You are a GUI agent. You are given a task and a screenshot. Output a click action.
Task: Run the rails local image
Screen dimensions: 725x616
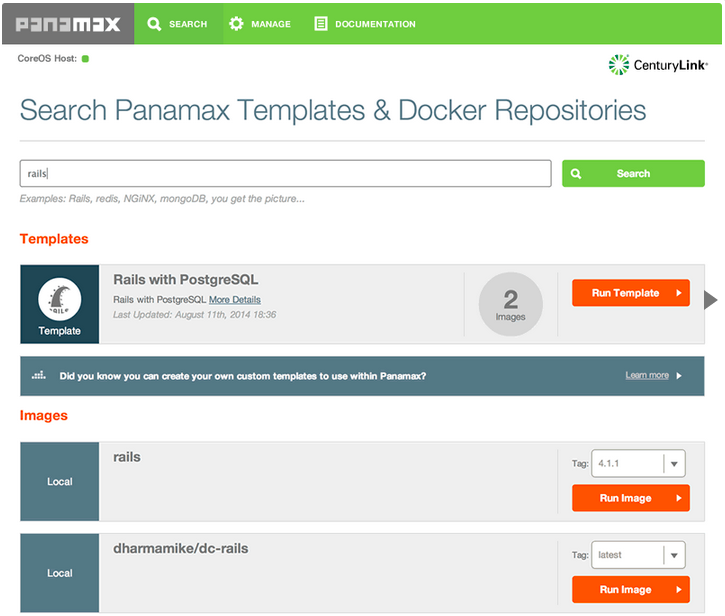pyautogui.click(x=631, y=498)
